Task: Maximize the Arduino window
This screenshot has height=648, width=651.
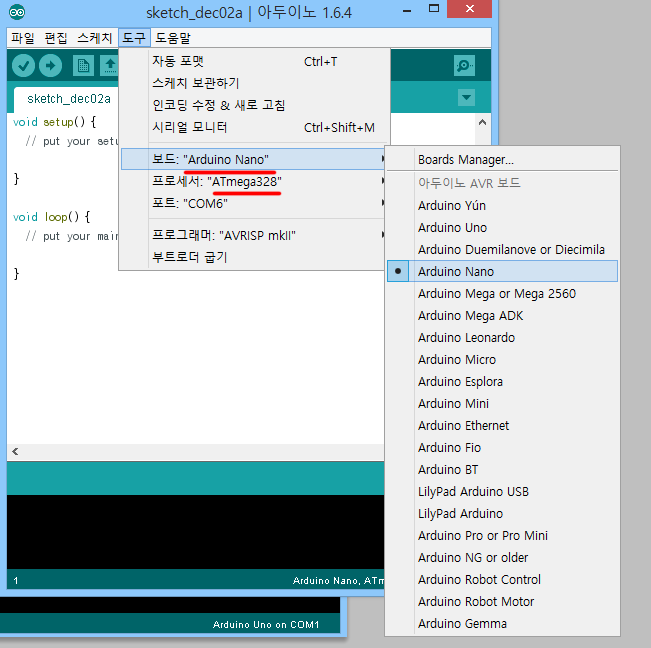Action: tap(434, 9)
